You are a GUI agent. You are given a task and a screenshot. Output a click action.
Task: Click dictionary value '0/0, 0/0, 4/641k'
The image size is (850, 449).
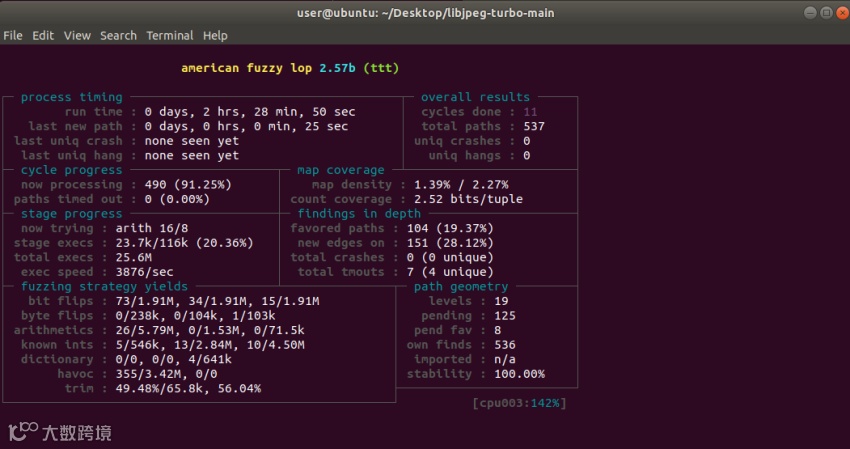tap(173, 360)
